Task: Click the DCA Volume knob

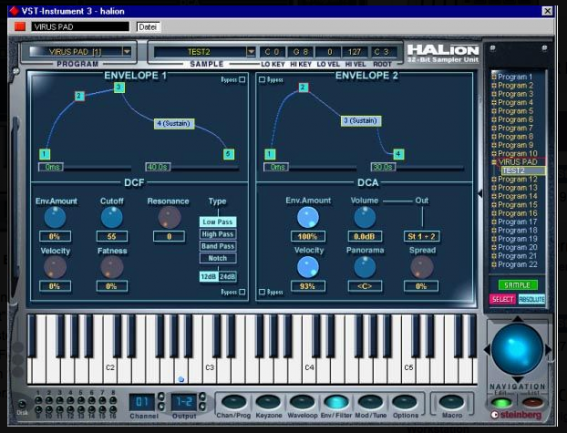Action: pos(364,217)
